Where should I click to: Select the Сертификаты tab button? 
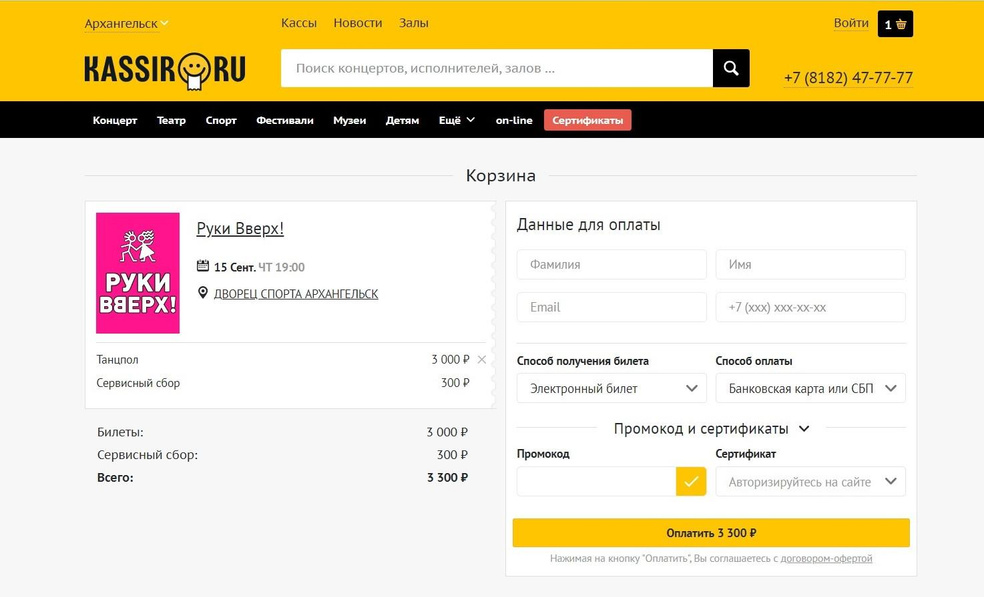587,120
